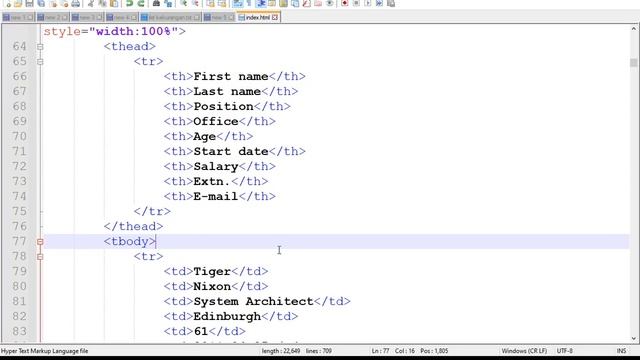
Task: Click the Open file toolbar icon
Action: point(18,4)
